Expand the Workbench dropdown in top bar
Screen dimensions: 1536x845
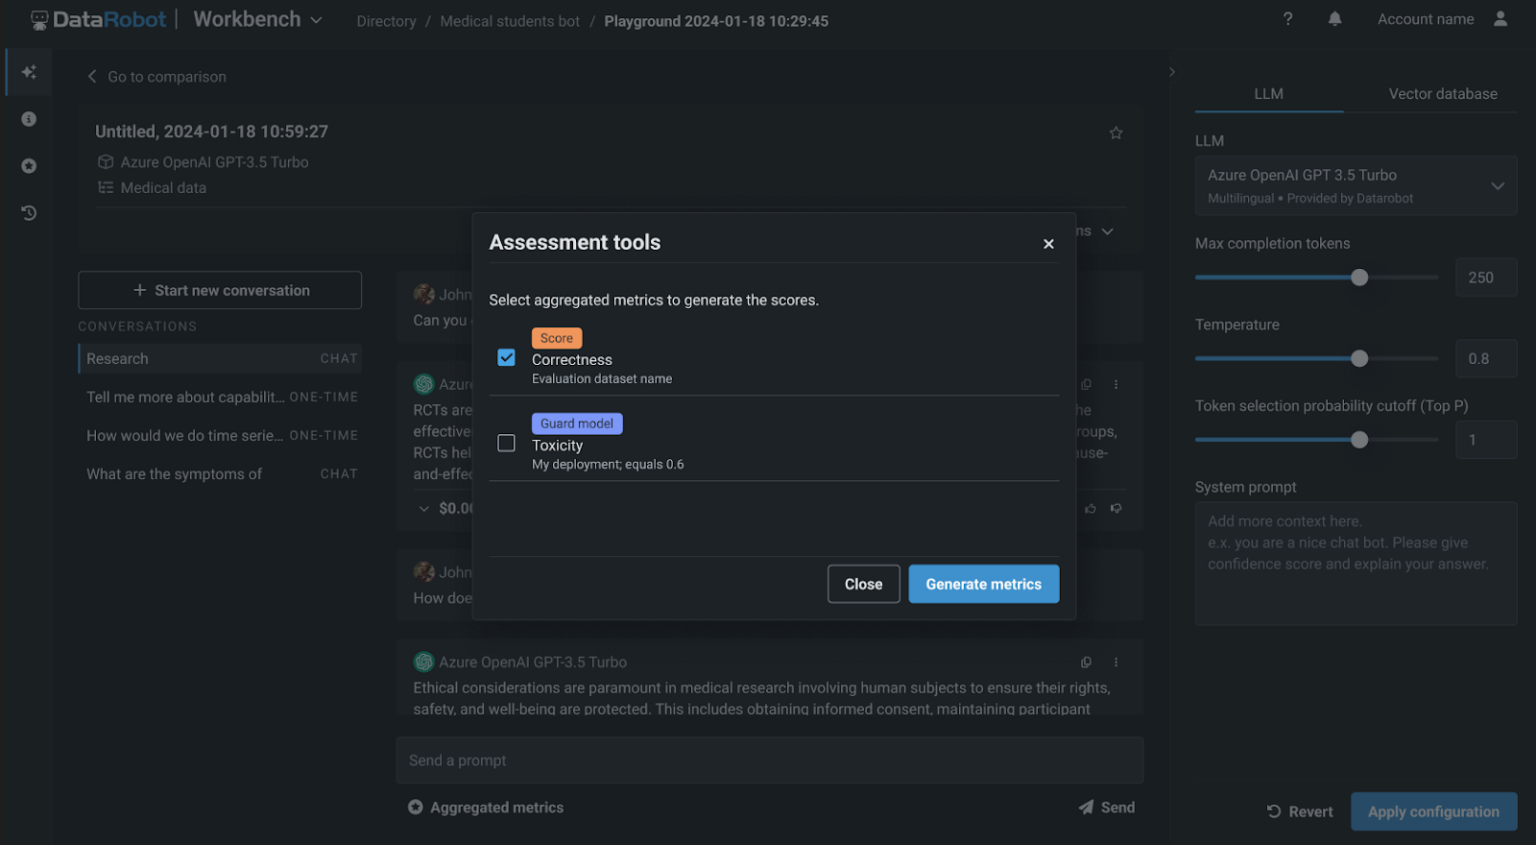tap(316, 19)
